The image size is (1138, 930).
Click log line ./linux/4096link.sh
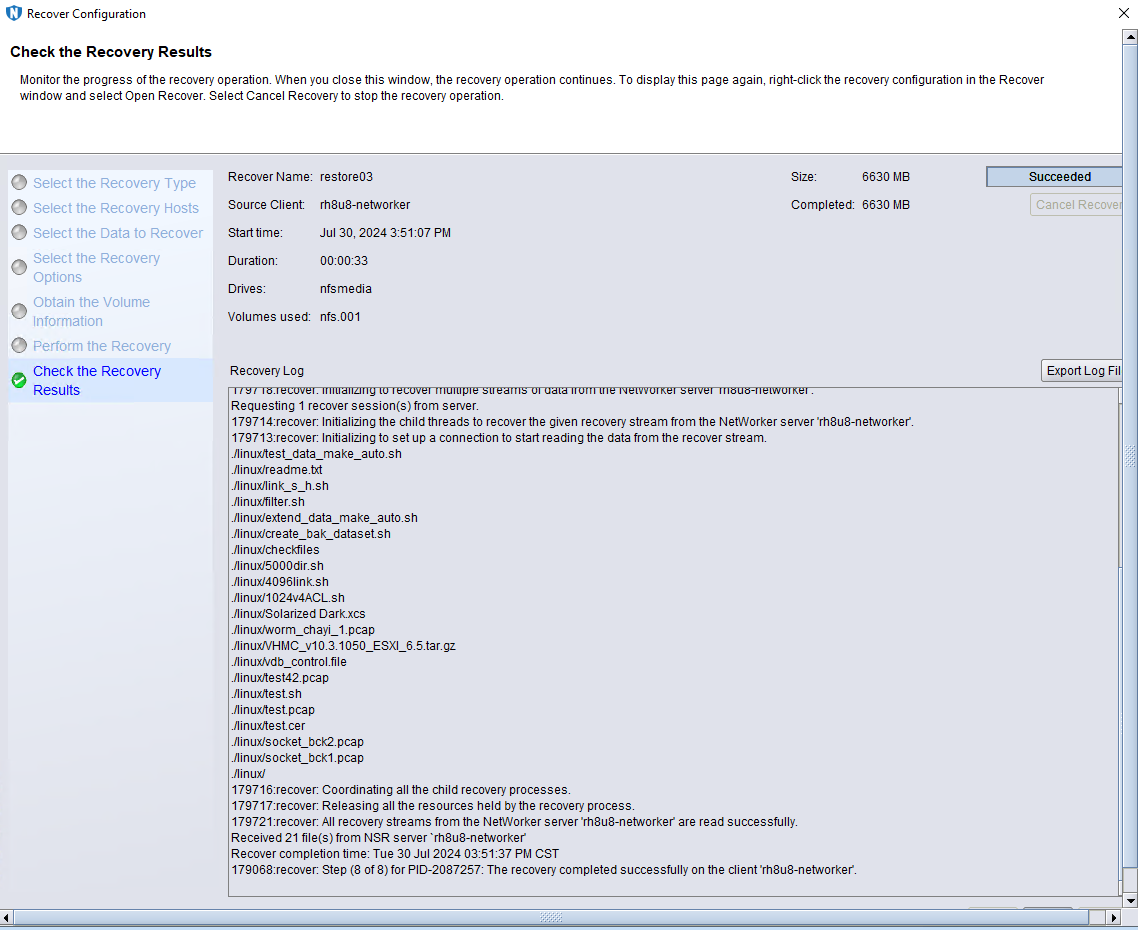(x=280, y=582)
